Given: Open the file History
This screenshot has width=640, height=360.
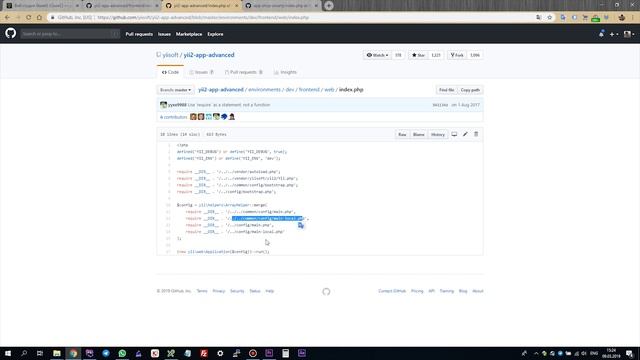Looking at the screenshot, I should (438, 135).
